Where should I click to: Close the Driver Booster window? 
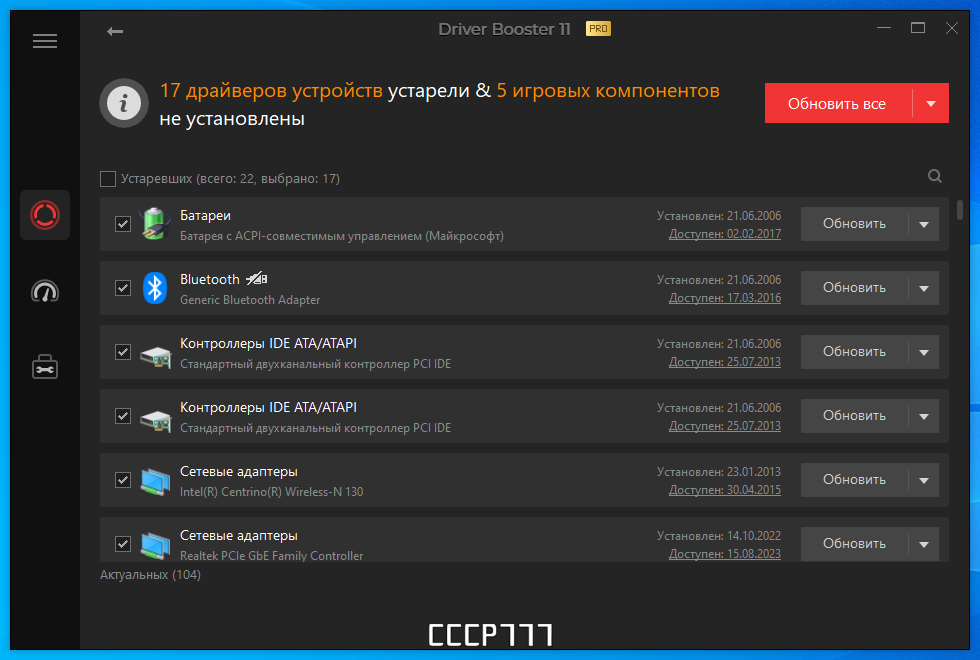coord(952,28)
